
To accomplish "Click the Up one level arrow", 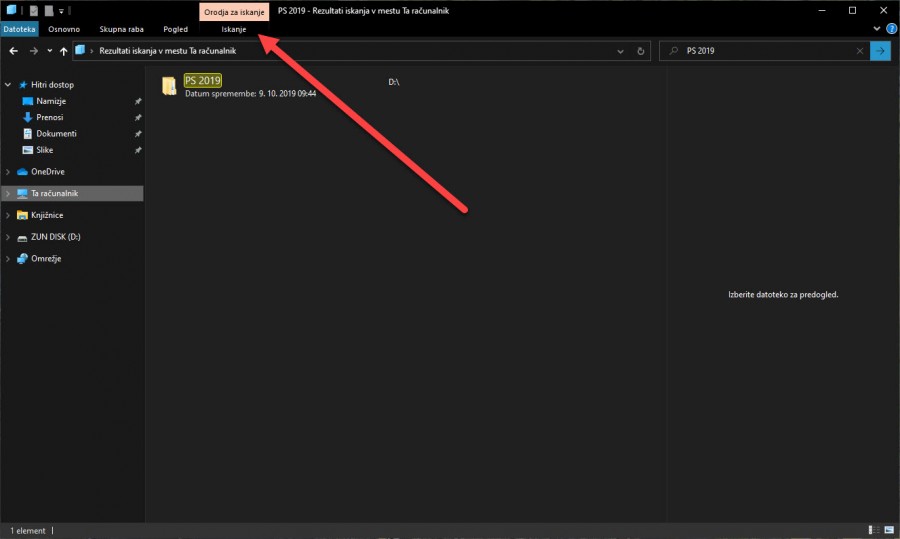I will (64, 50).
